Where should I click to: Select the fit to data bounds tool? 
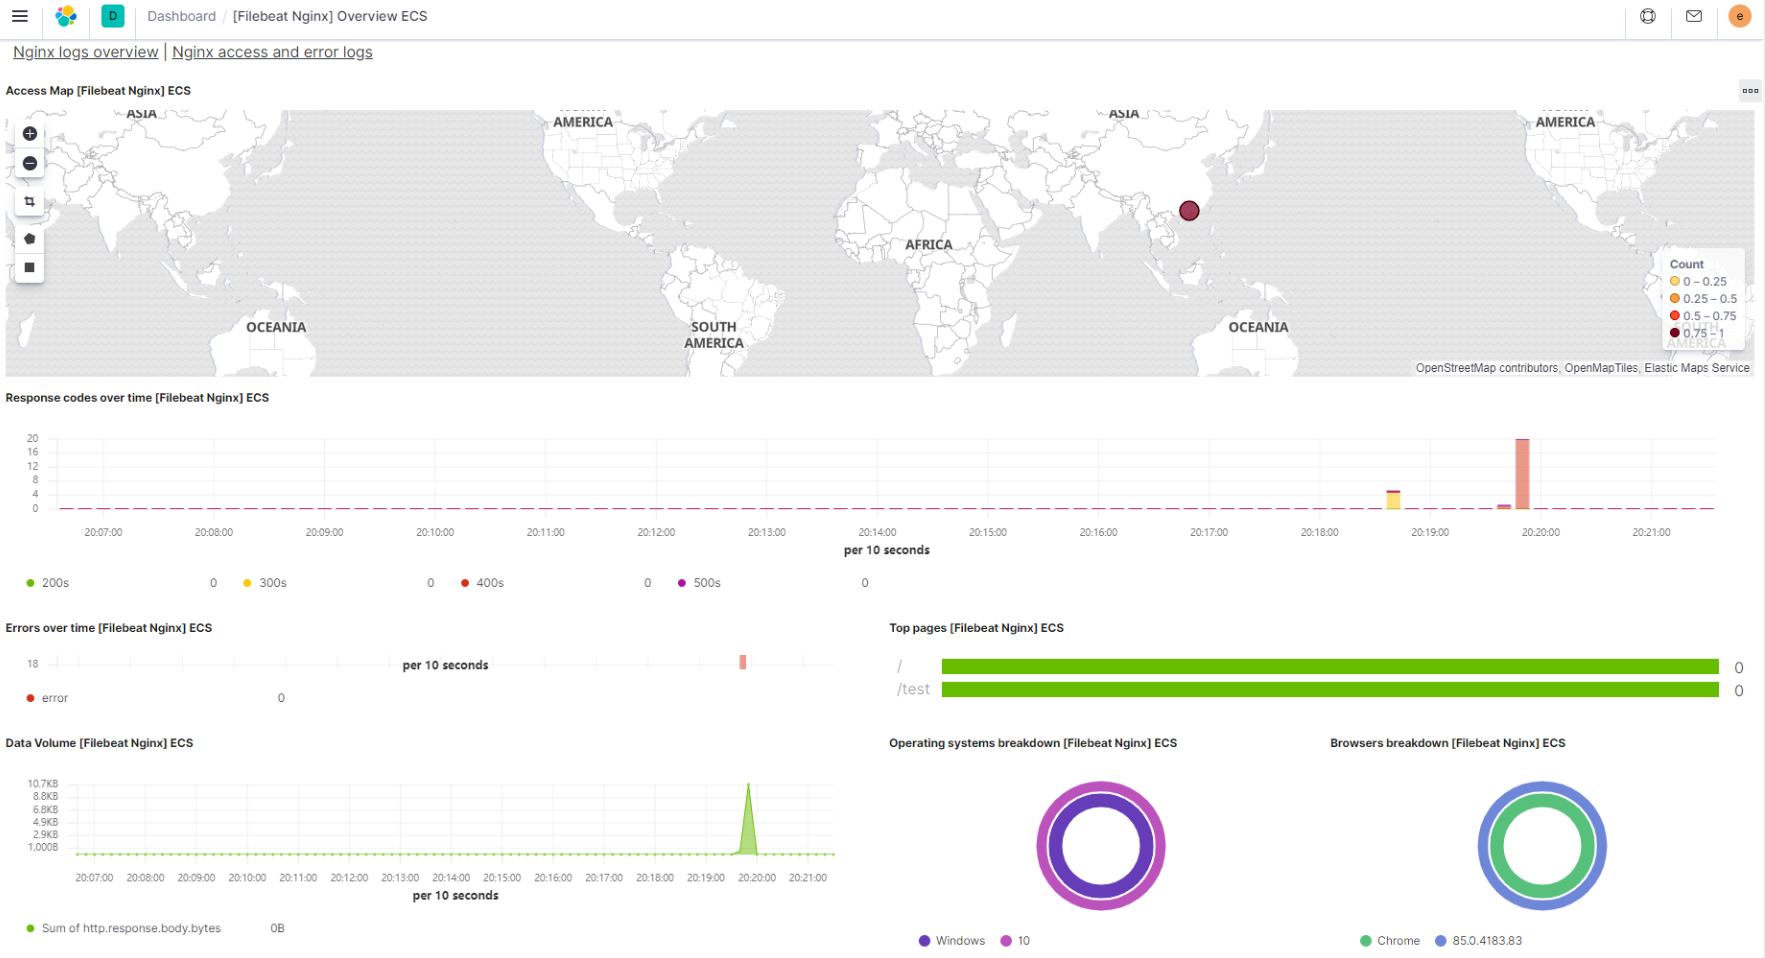(30, 201)
